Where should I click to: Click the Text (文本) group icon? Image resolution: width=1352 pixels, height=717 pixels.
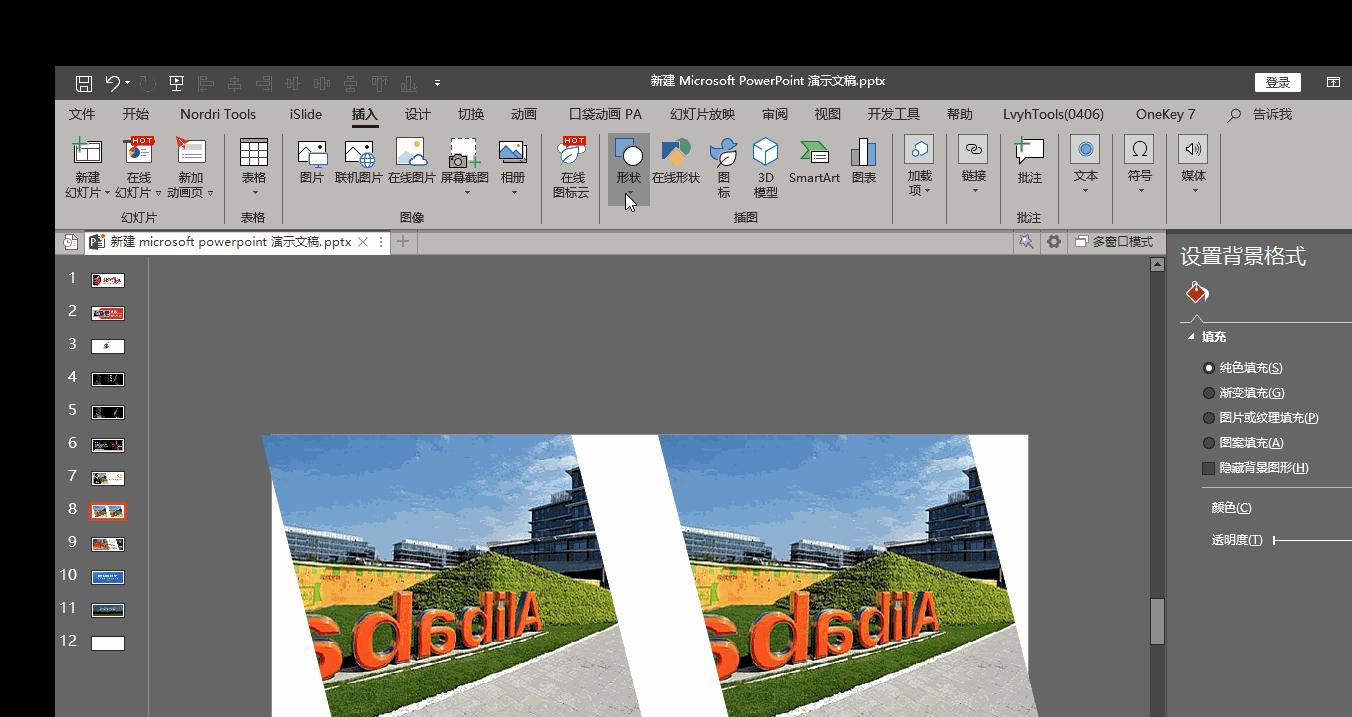pos(1085,149)
